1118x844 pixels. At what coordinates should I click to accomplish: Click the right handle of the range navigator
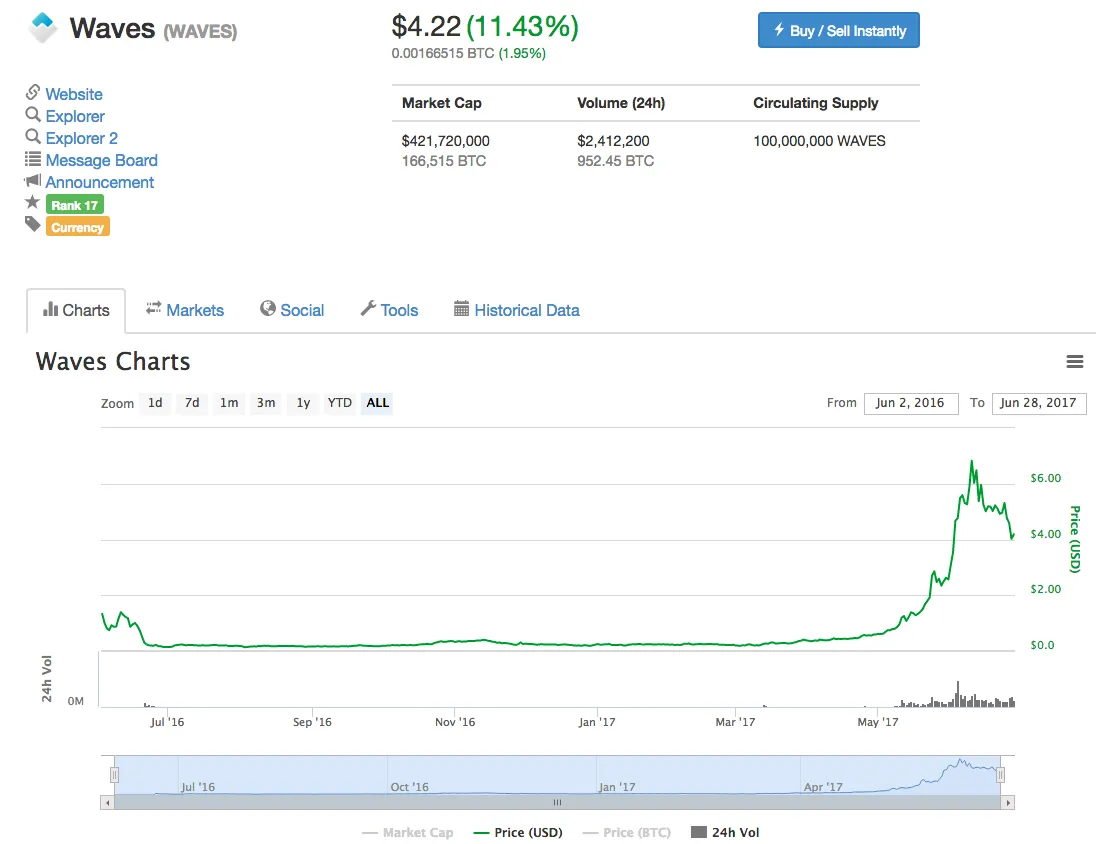(x=1000, y=775)
